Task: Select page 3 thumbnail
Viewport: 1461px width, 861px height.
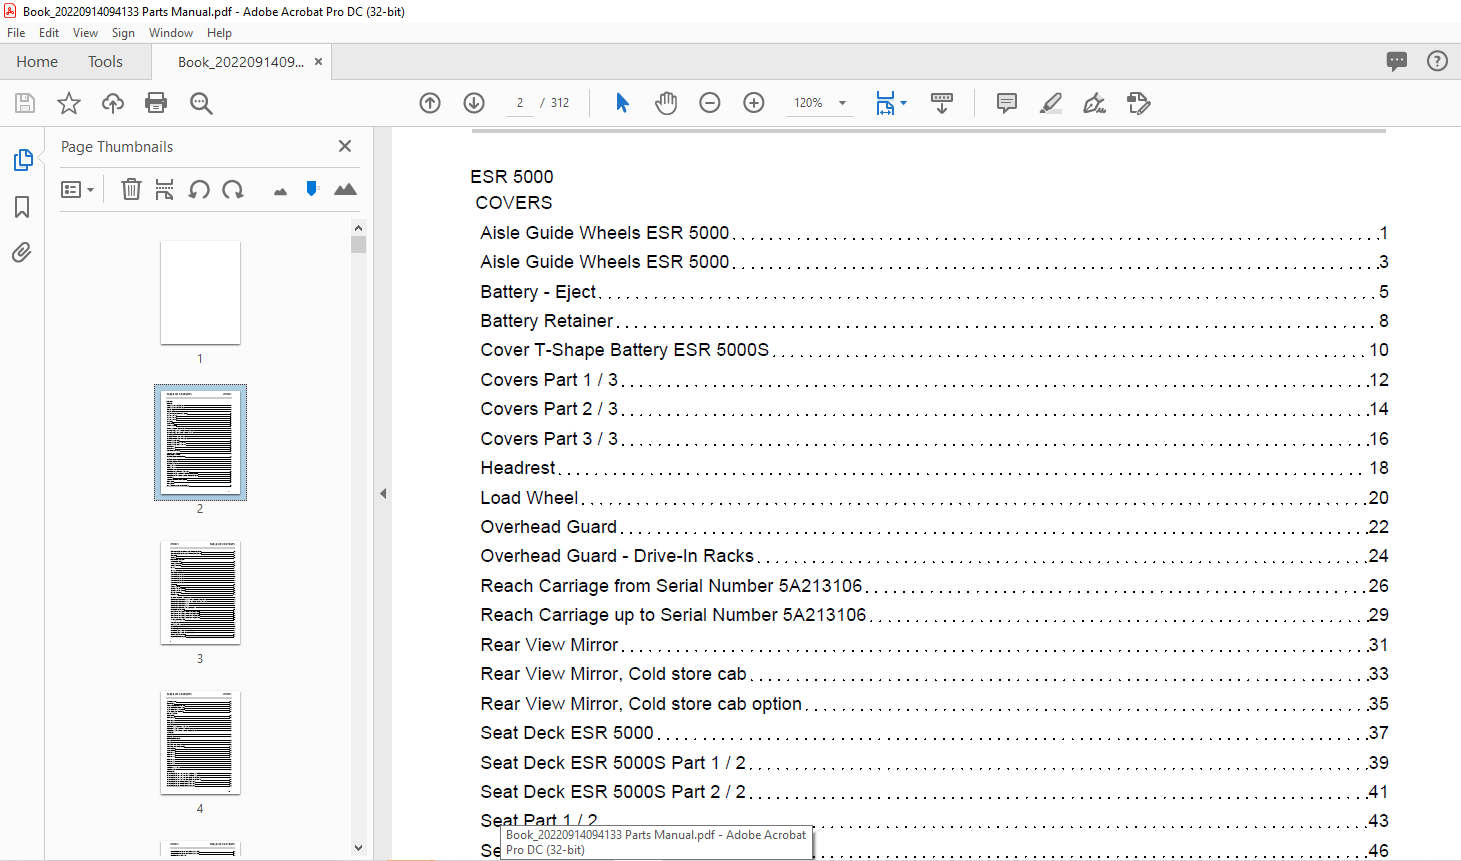Action: pyautogui.click(x=200, y=593)
